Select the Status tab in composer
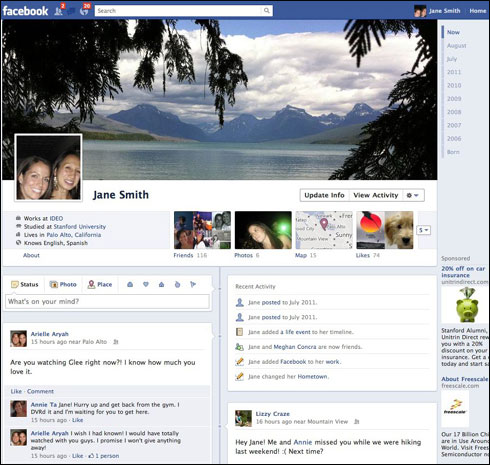 (25, 284)
